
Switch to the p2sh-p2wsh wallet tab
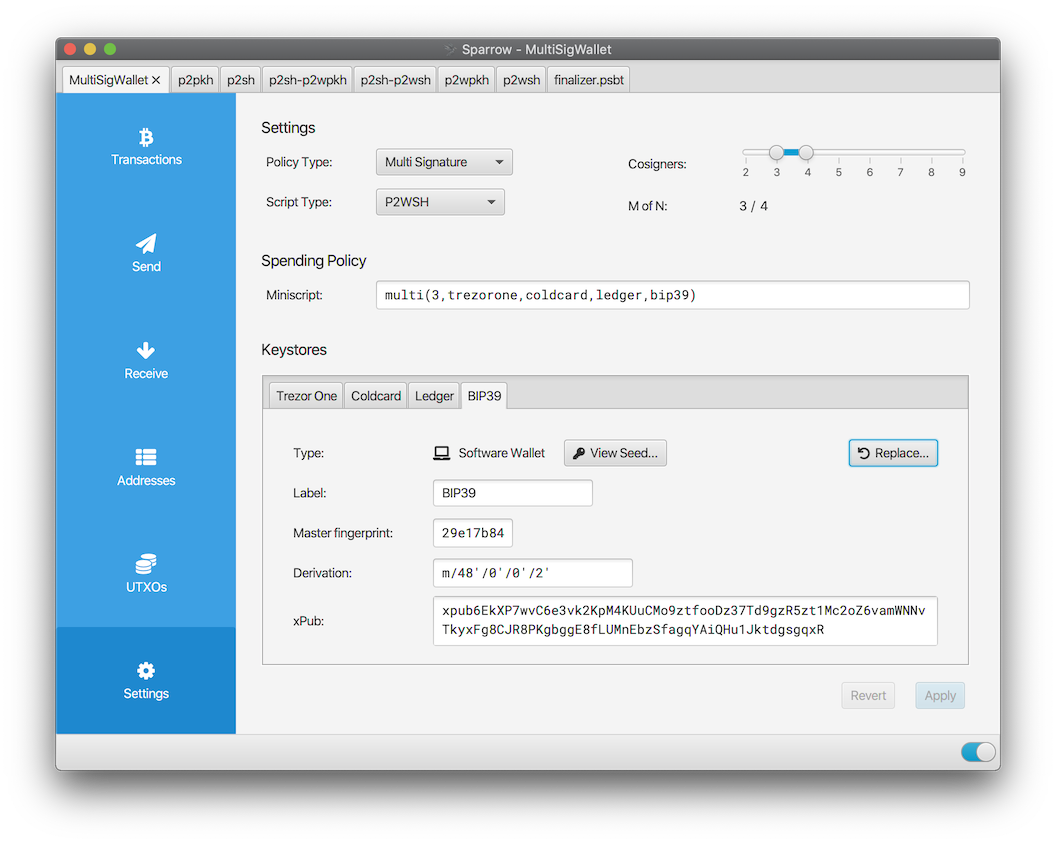tap(395, 80)
